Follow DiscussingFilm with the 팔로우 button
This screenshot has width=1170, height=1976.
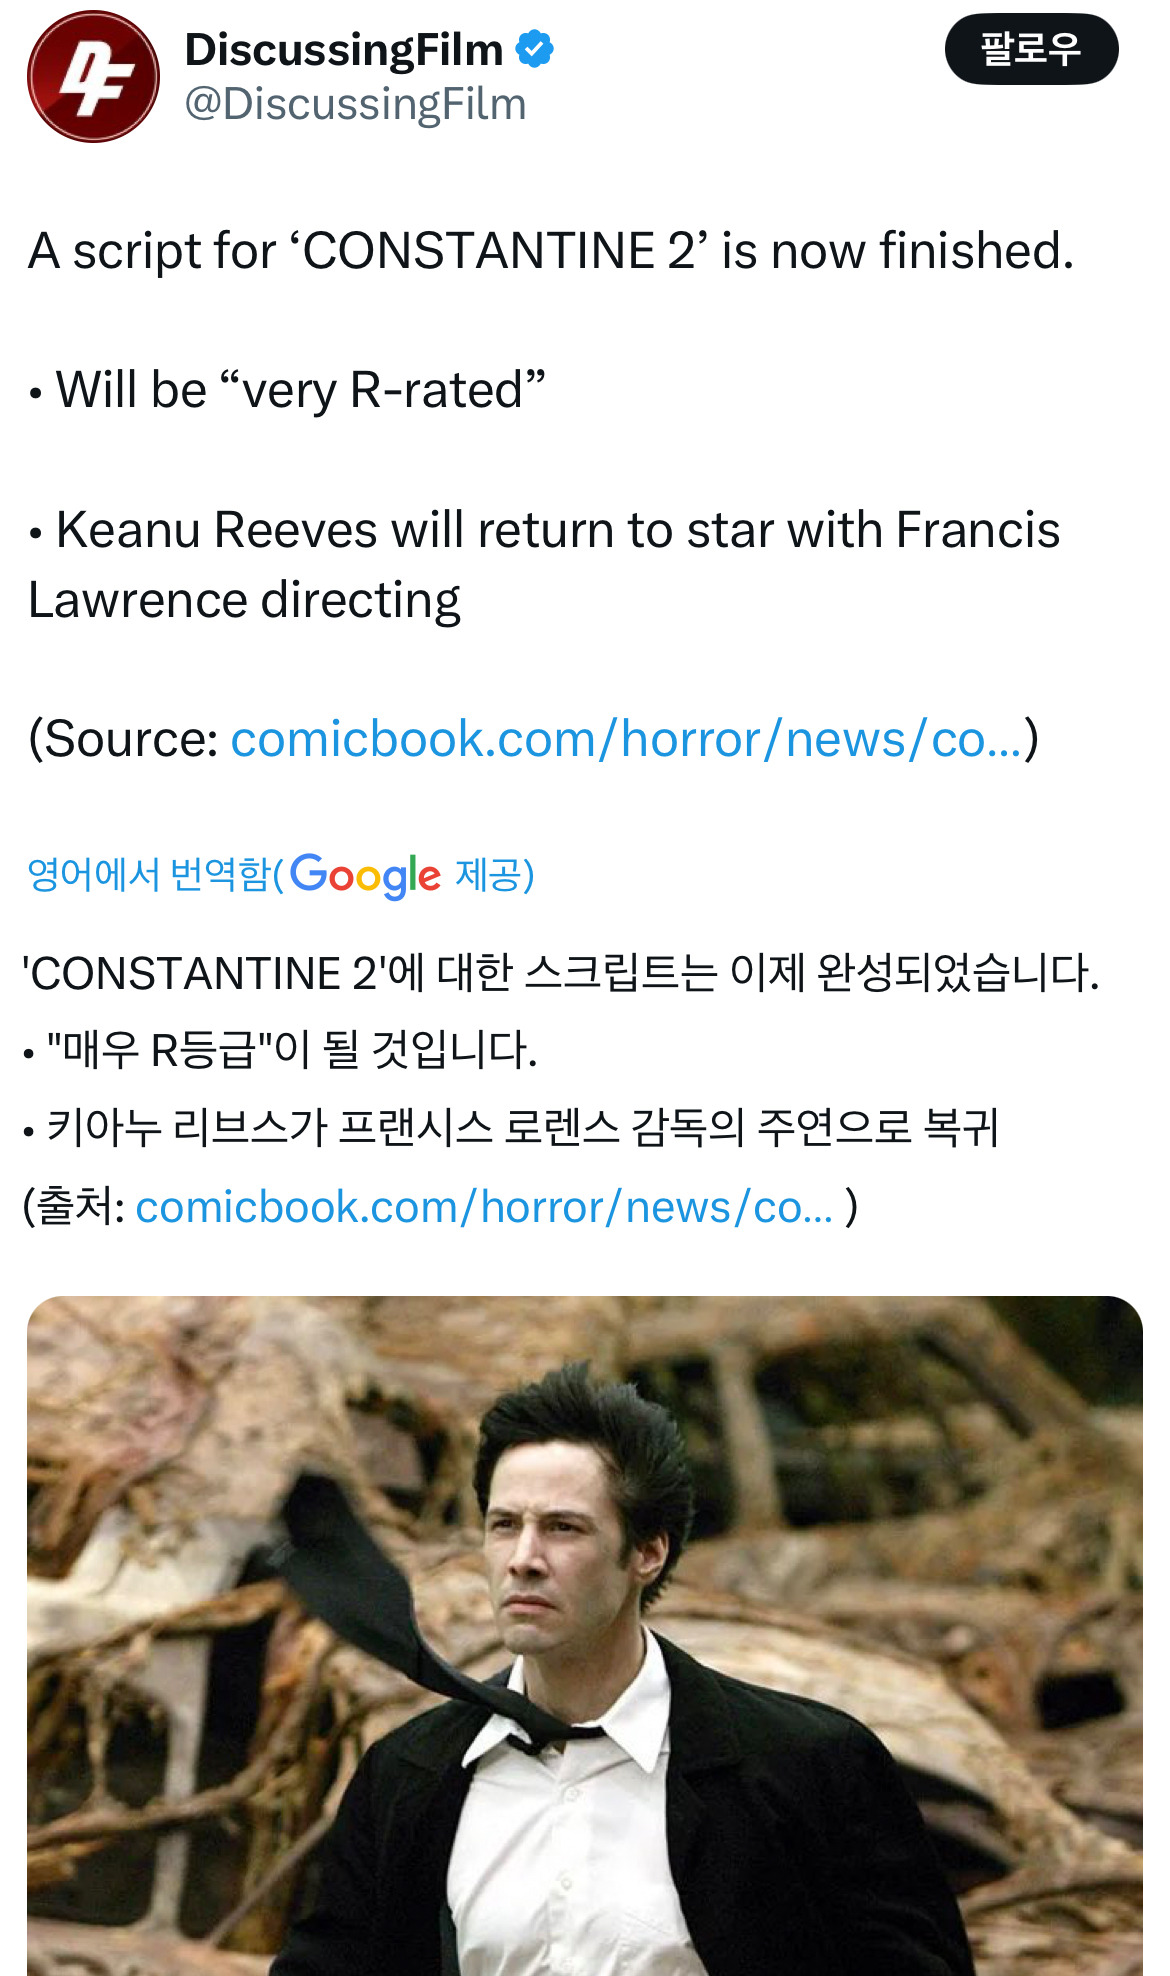tap(1031, 49)
